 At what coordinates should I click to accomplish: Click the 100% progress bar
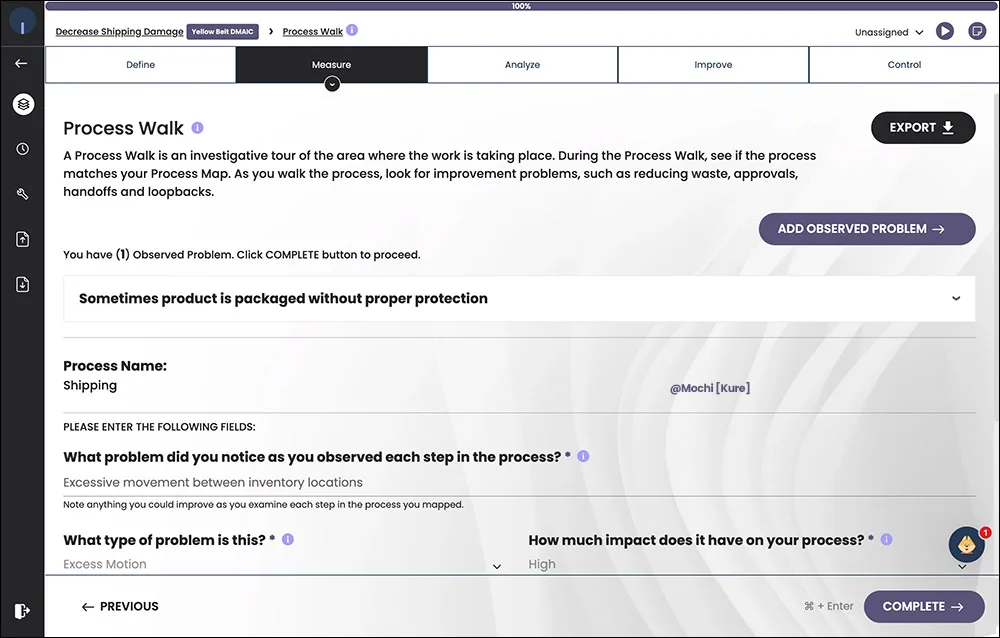coord(521,6)
